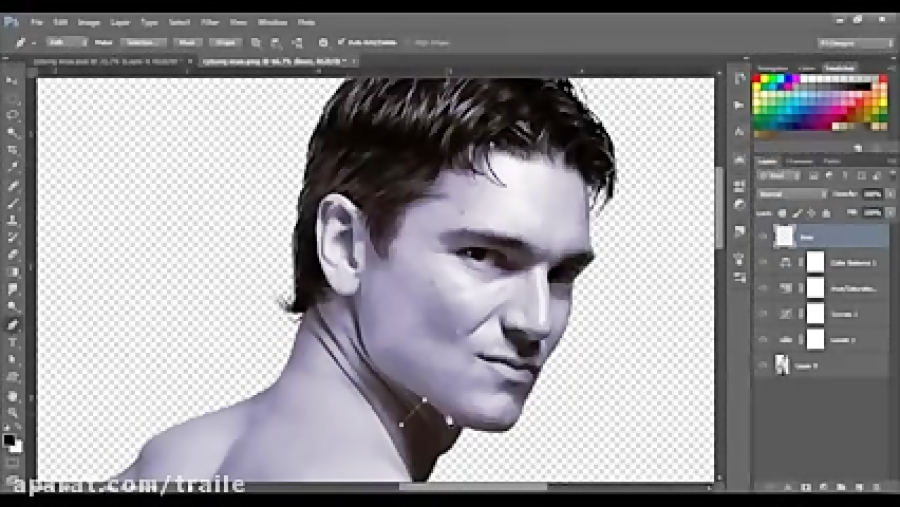Click the lock all icon
Screen dimensions: 900x507
coord(826,213)
